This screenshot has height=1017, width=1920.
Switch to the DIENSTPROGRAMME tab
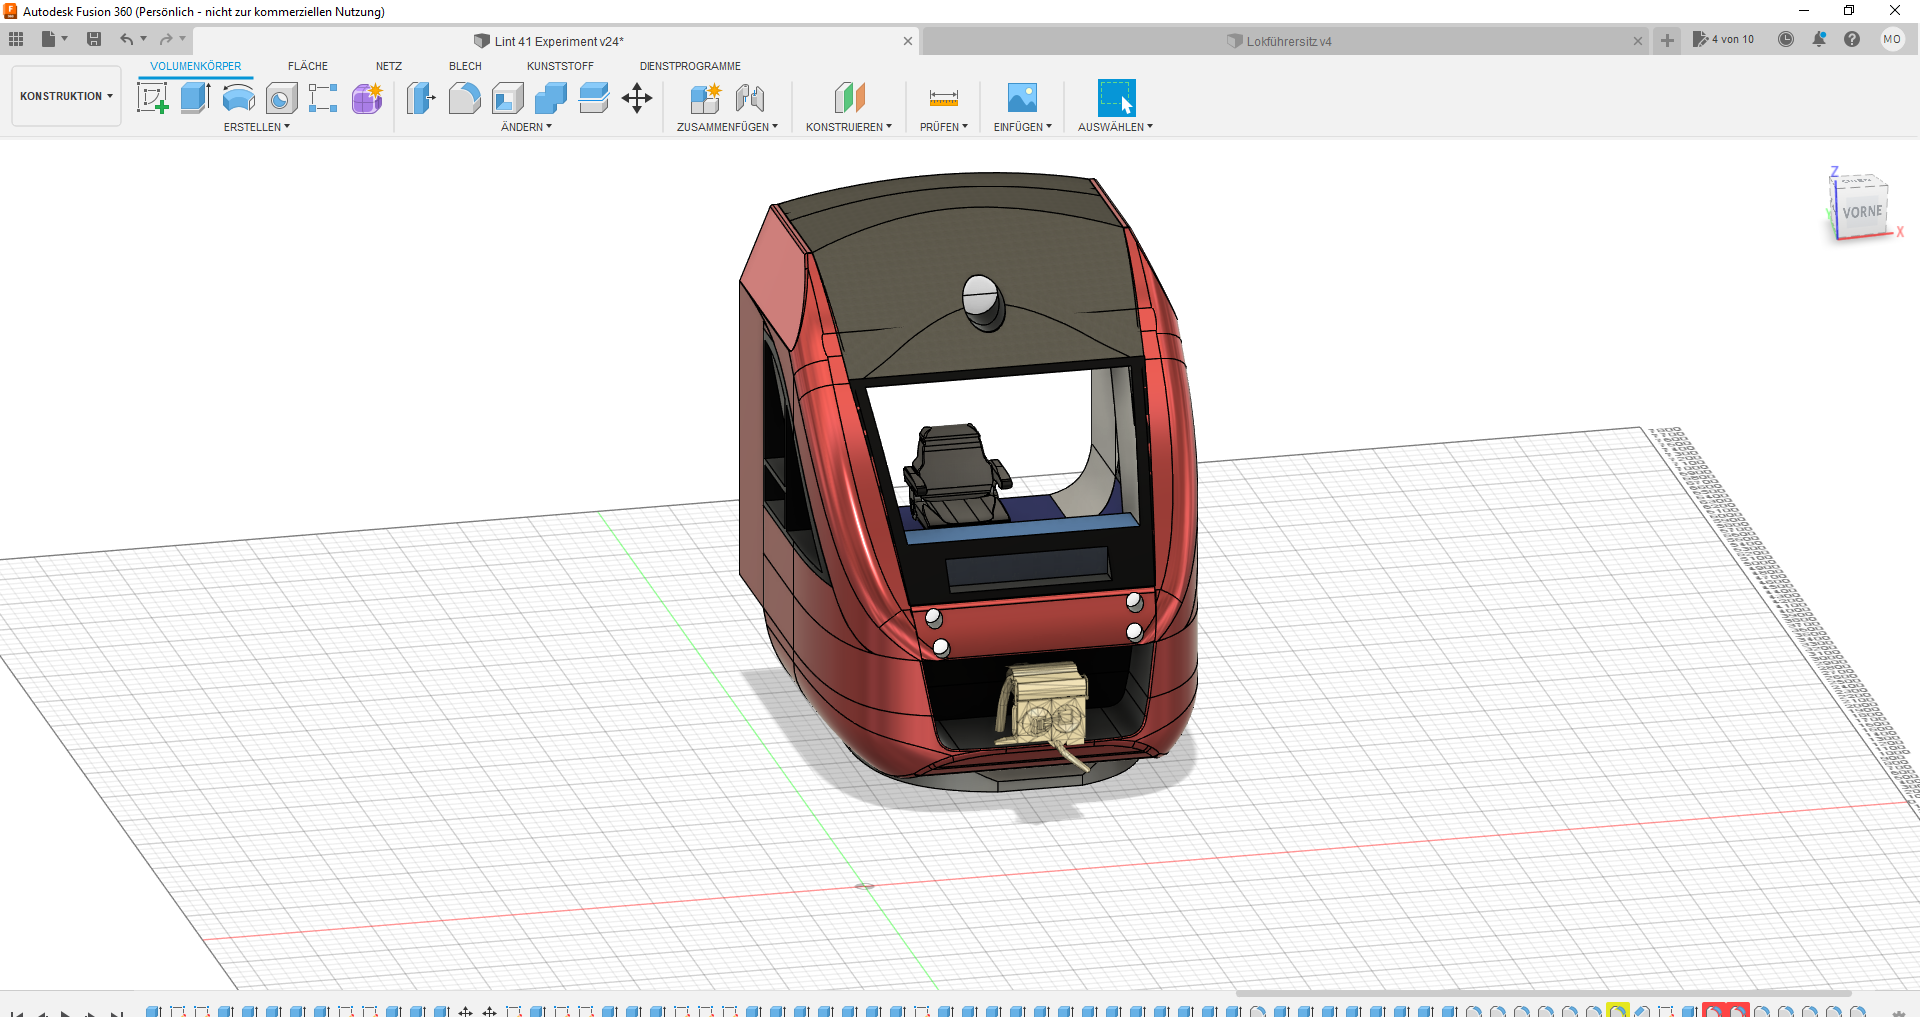[x=690, y=66]
